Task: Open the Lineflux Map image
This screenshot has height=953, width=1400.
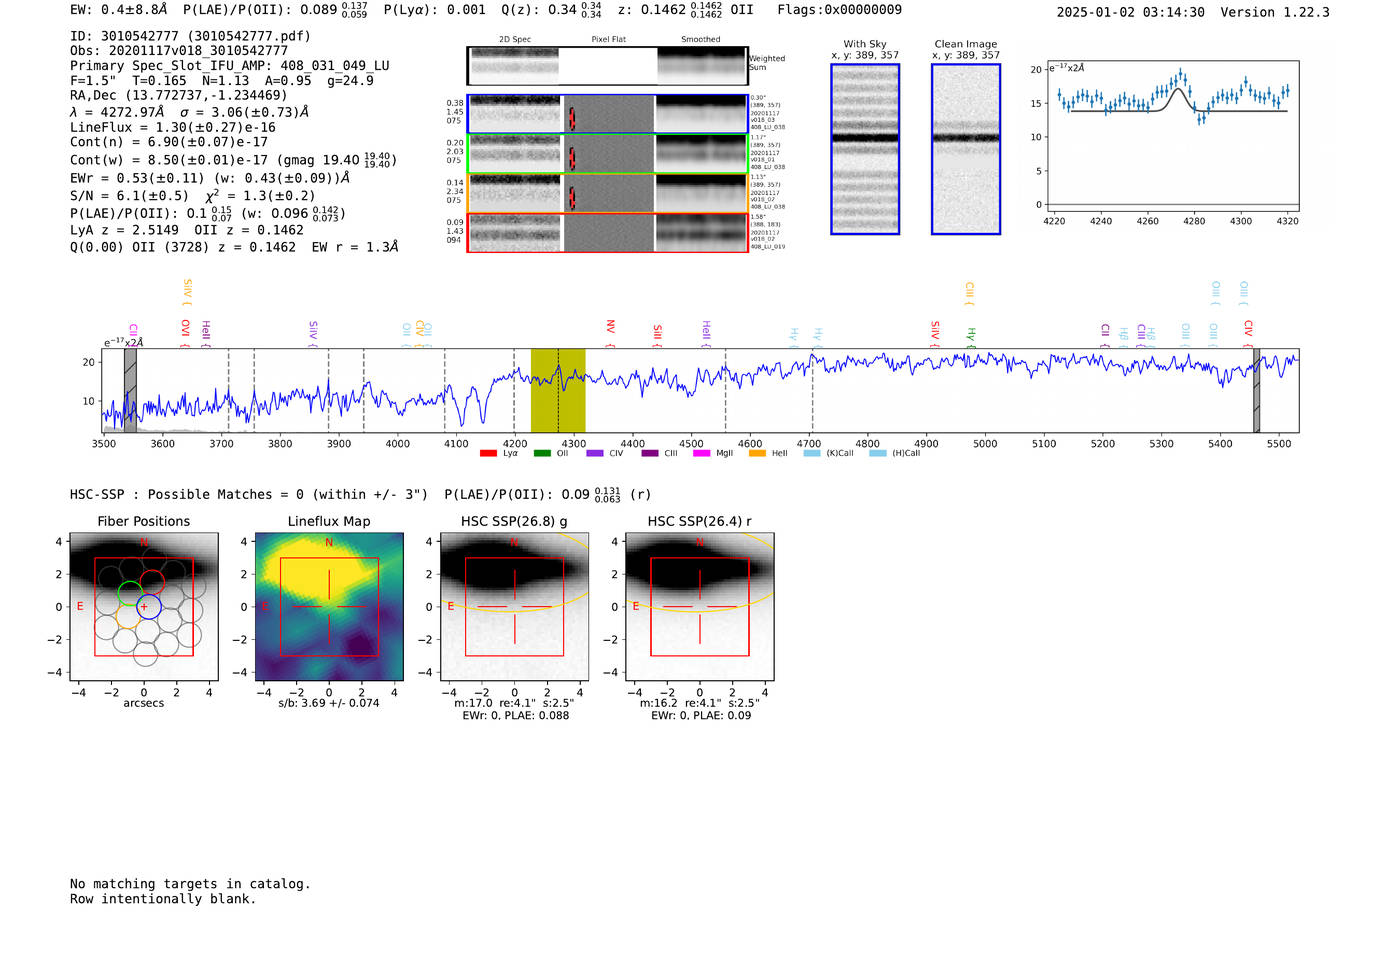Action: pyautogui.click(x=329, y=606)
